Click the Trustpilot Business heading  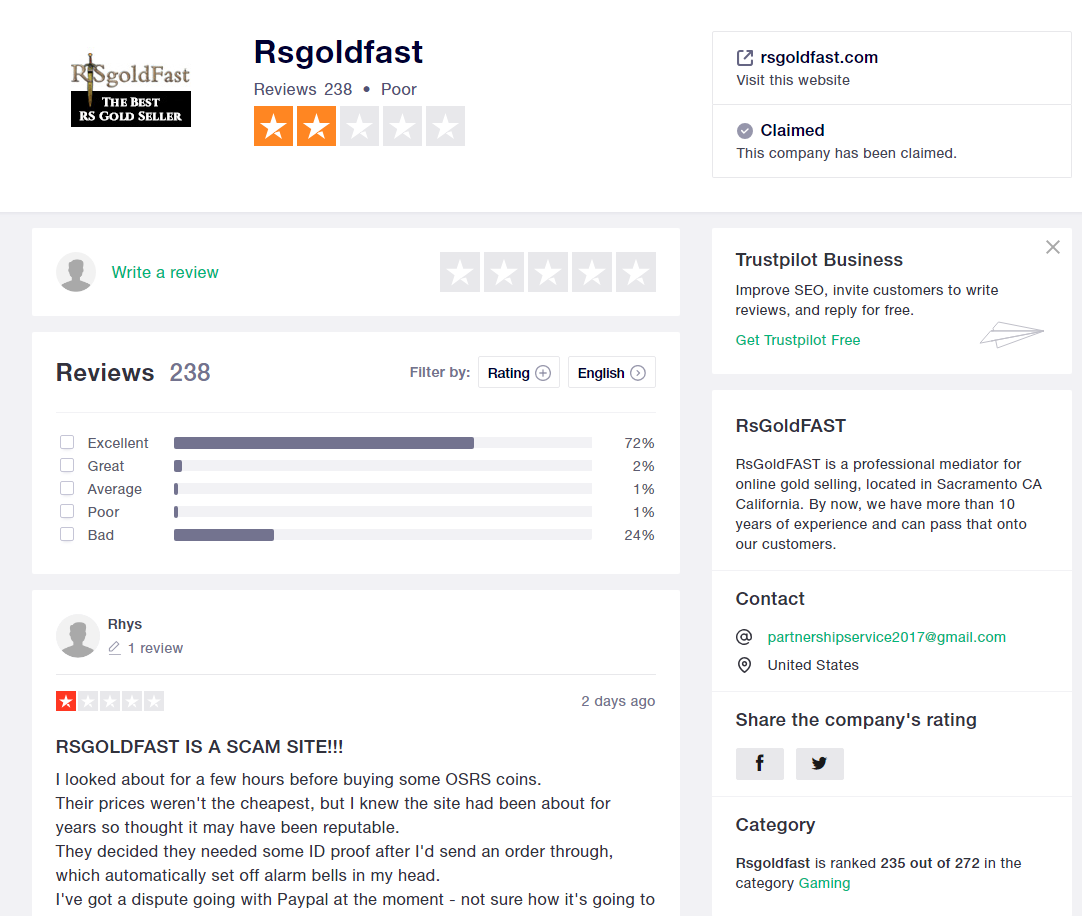(819, 260)
